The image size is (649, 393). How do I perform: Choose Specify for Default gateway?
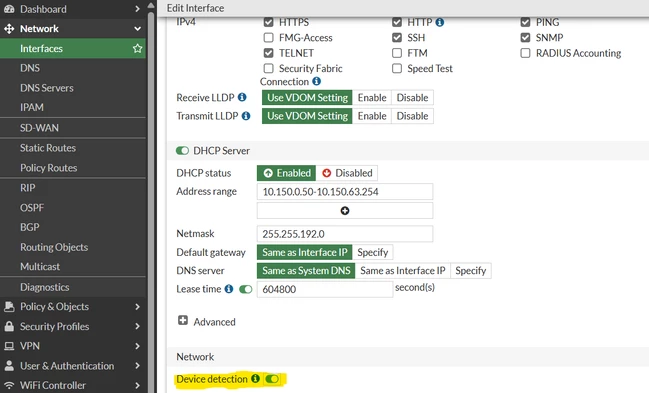(x=373, y=252)
